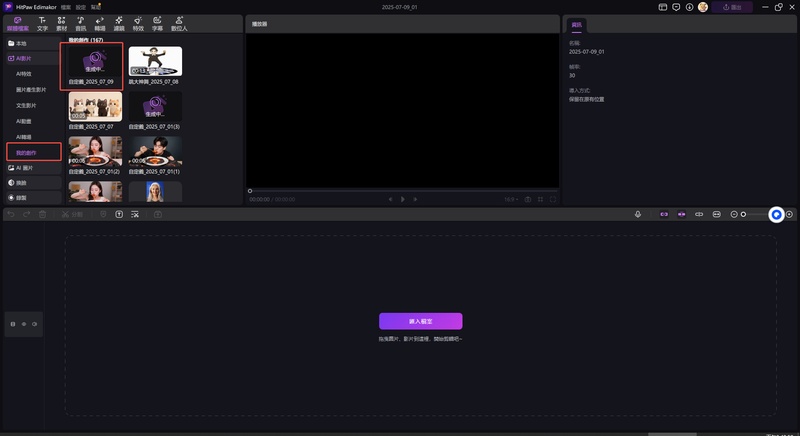Image resolution: width=800 pixels, height=436 pixels.
Task: Click the purple 匯入檔案 import button
Action: [420, 321]
